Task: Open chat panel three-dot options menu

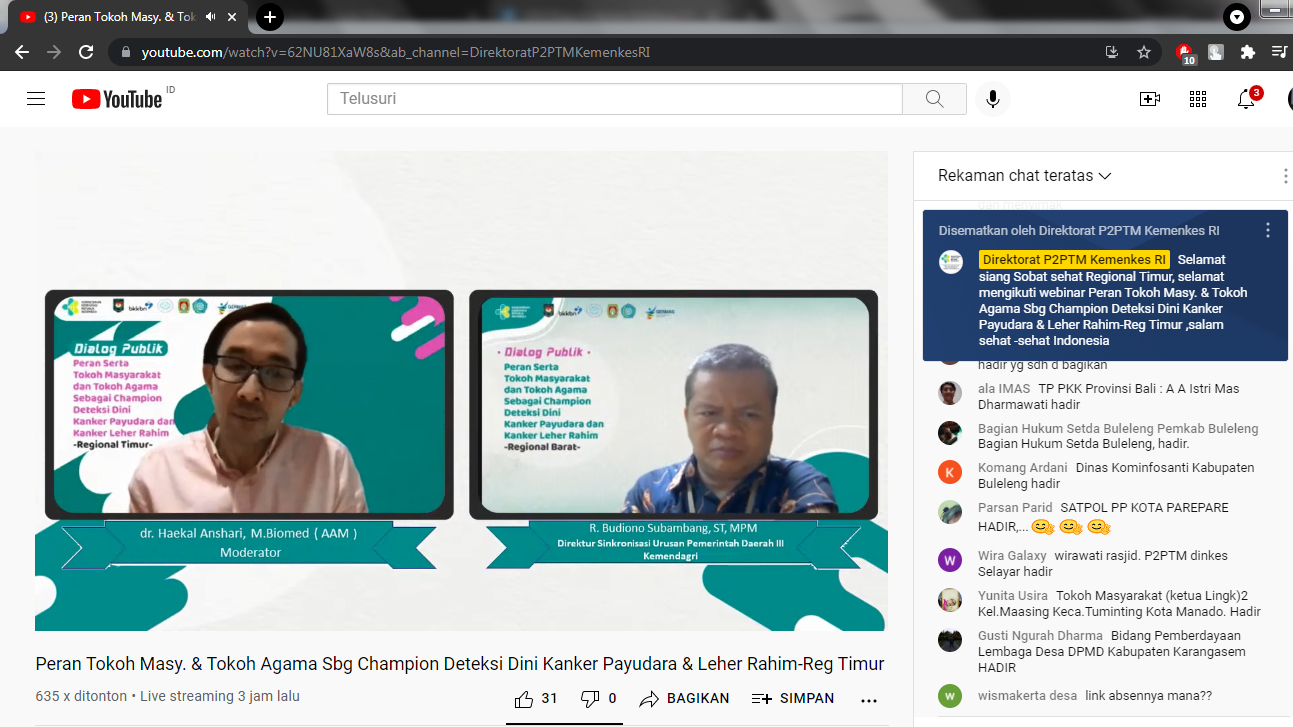Action: pos(1285,177)
